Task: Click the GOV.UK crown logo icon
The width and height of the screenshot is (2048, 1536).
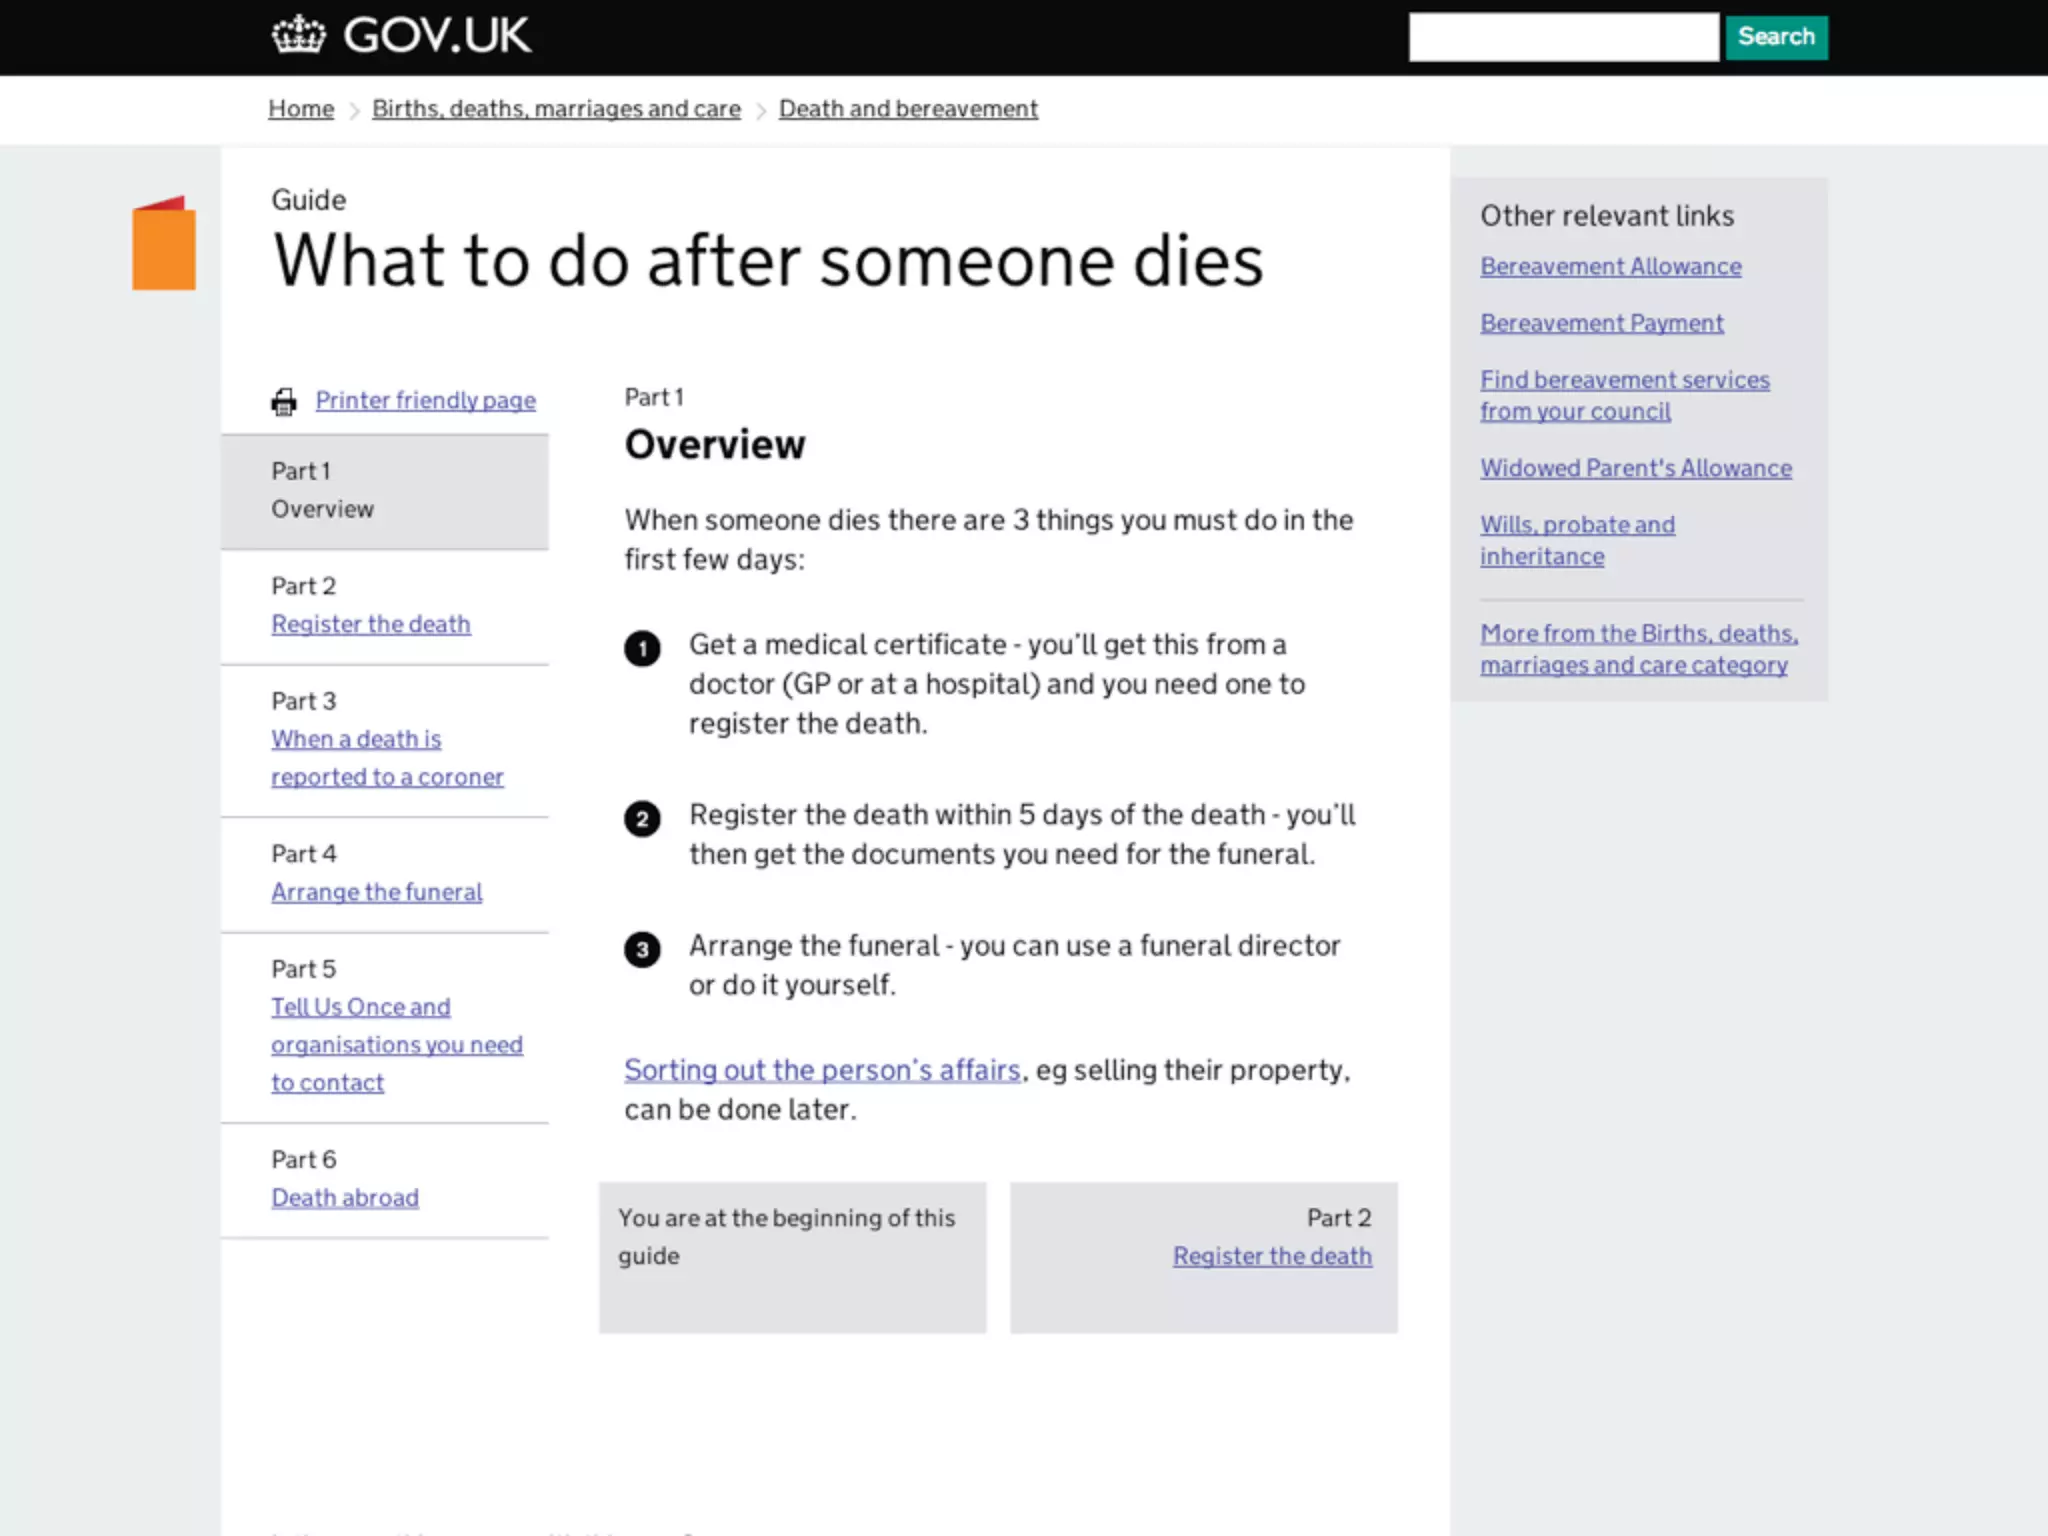Action: tap(298, 35)
